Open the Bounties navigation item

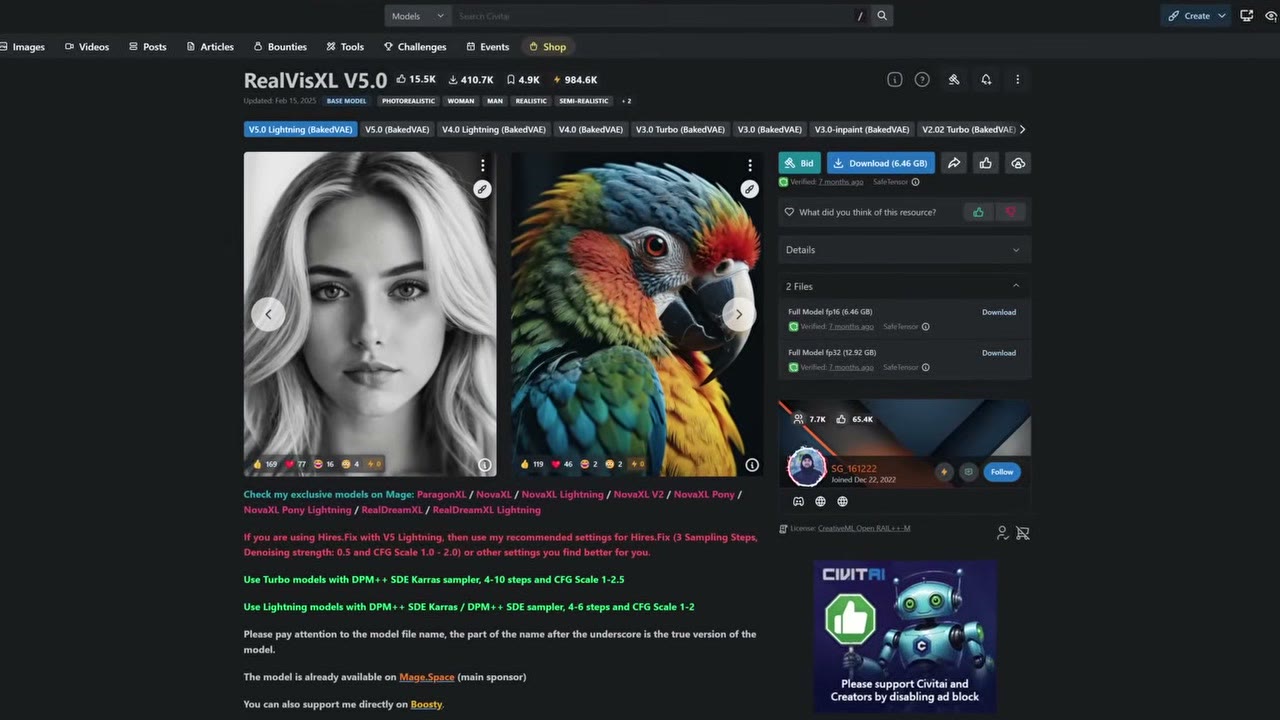280,47
